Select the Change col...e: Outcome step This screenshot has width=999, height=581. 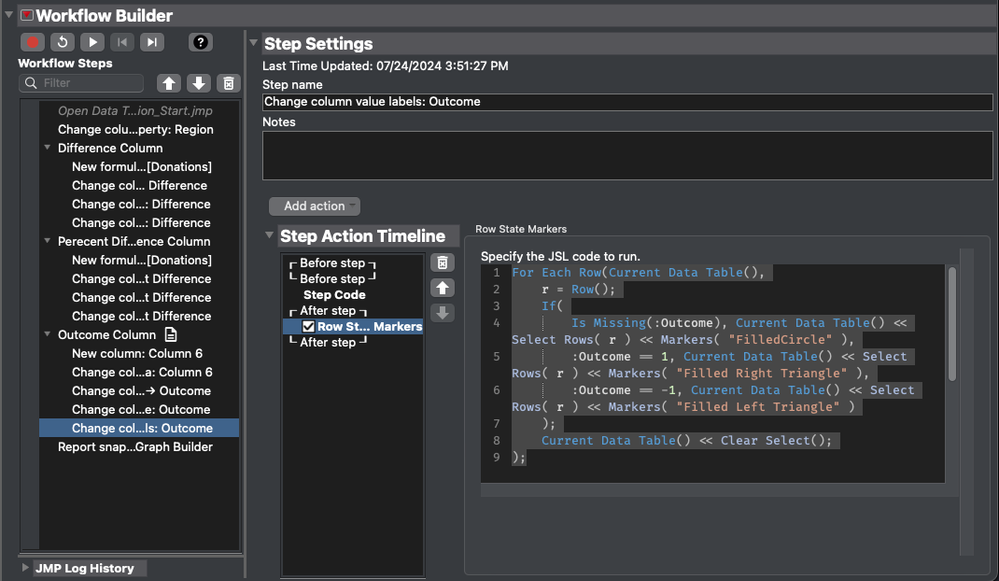[x=141, y=410]
